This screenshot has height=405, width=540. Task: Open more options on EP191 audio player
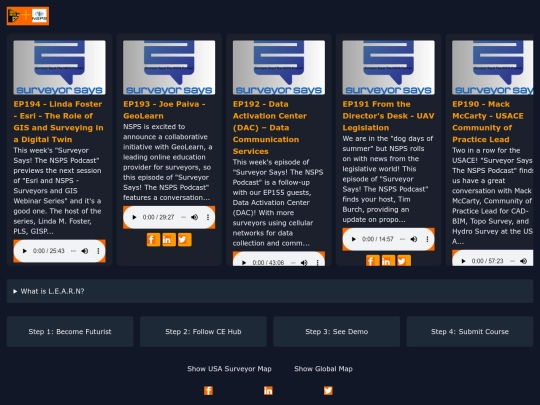point(427,239)
